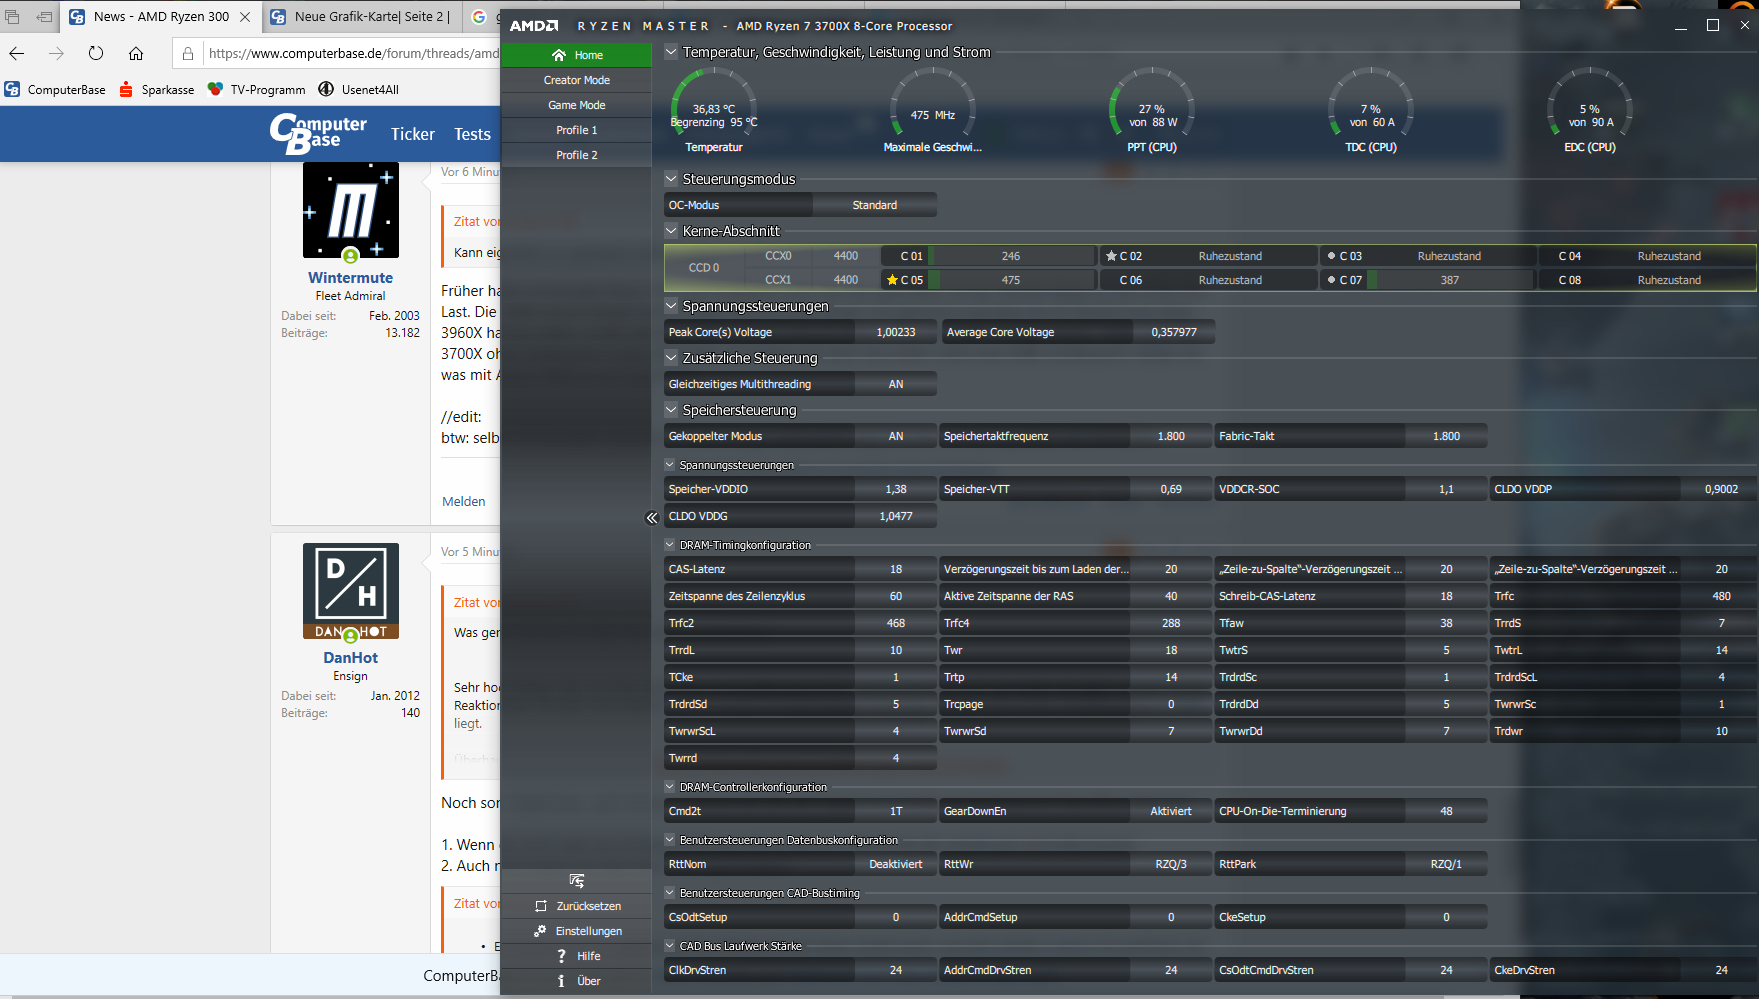The width and height of the screenshot is (1759, 999).
Task: Click the Melden link under the post
Action: (x=464, y=502)
